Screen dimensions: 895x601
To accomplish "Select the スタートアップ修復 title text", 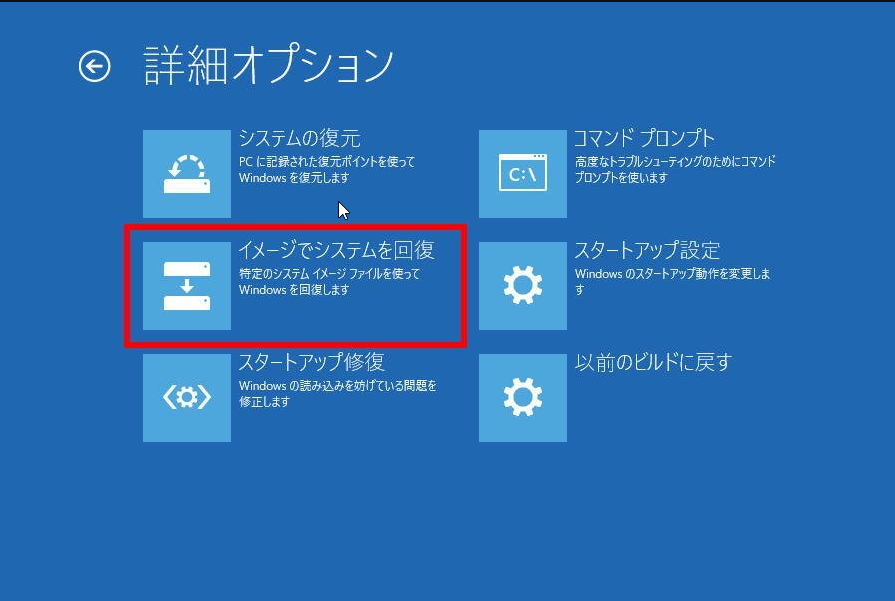I will pos(312,362).
